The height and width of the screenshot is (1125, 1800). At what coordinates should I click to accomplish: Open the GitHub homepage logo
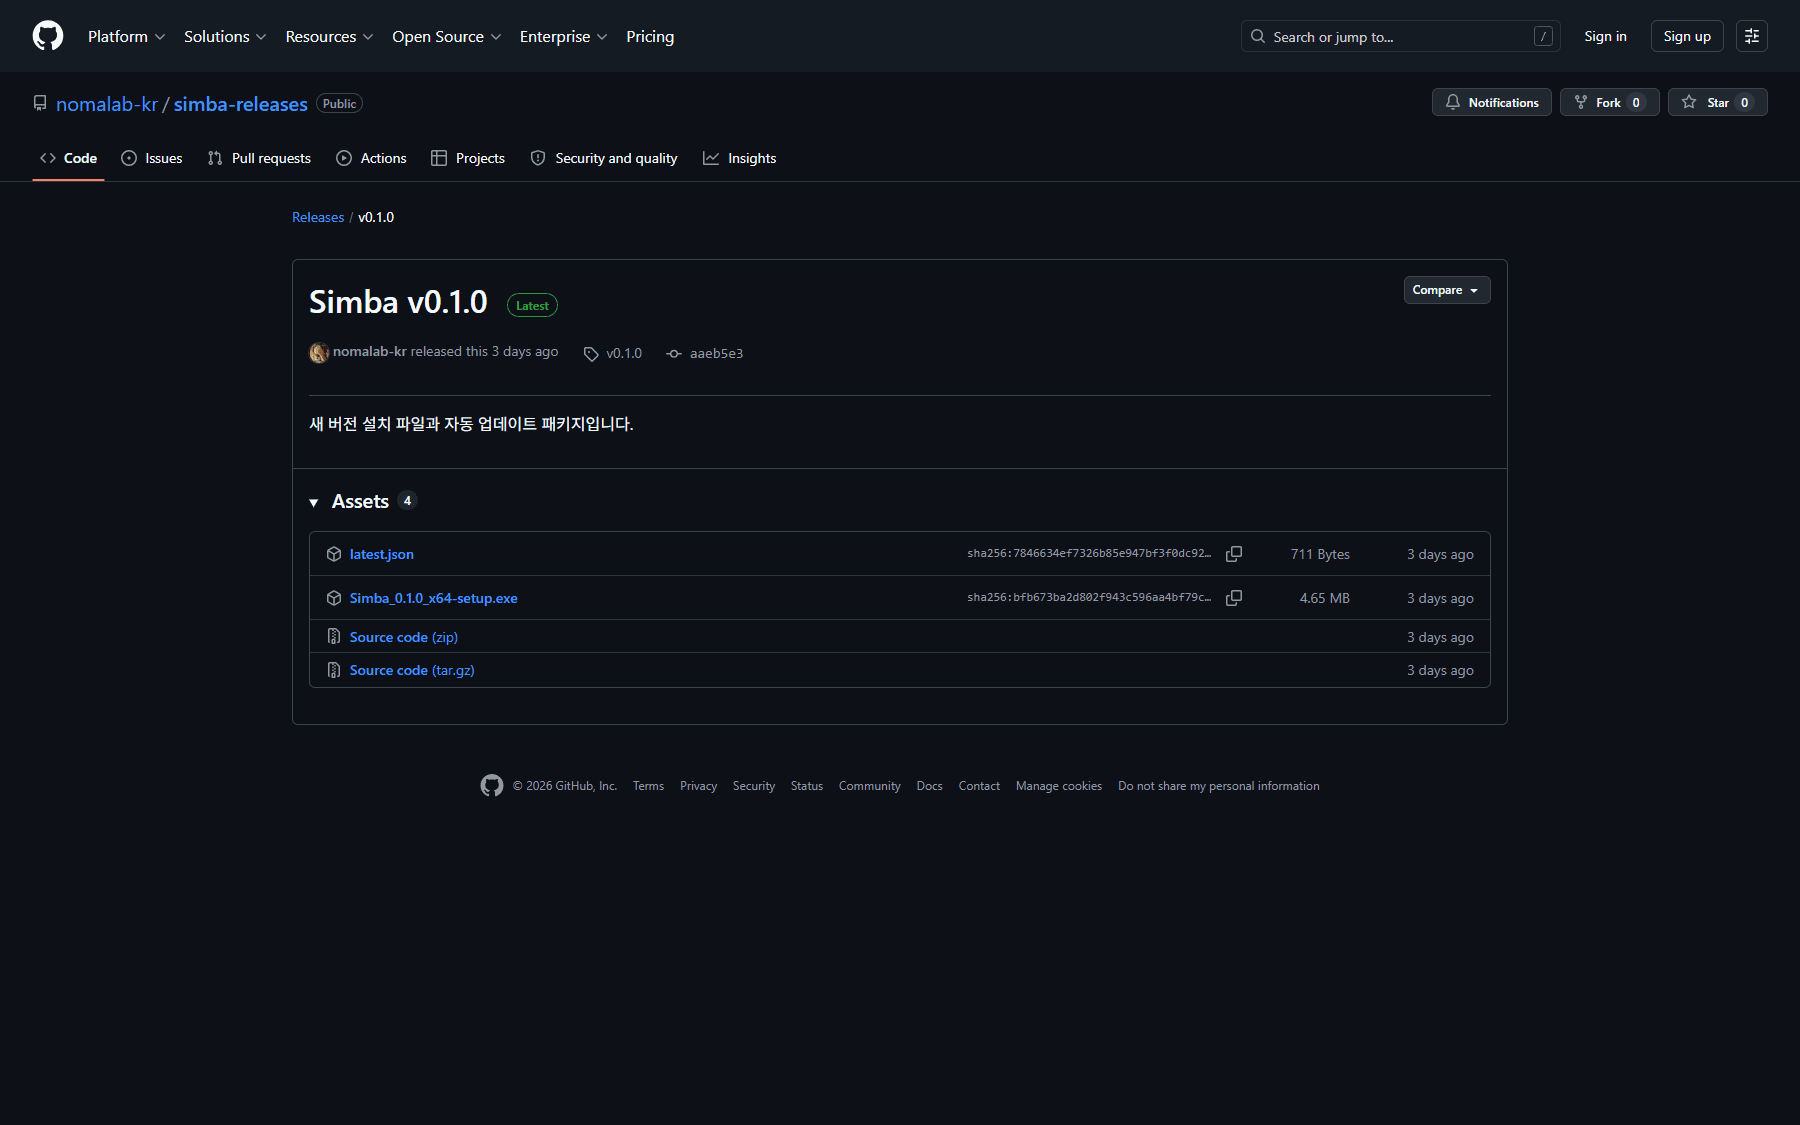pos(48,36)
